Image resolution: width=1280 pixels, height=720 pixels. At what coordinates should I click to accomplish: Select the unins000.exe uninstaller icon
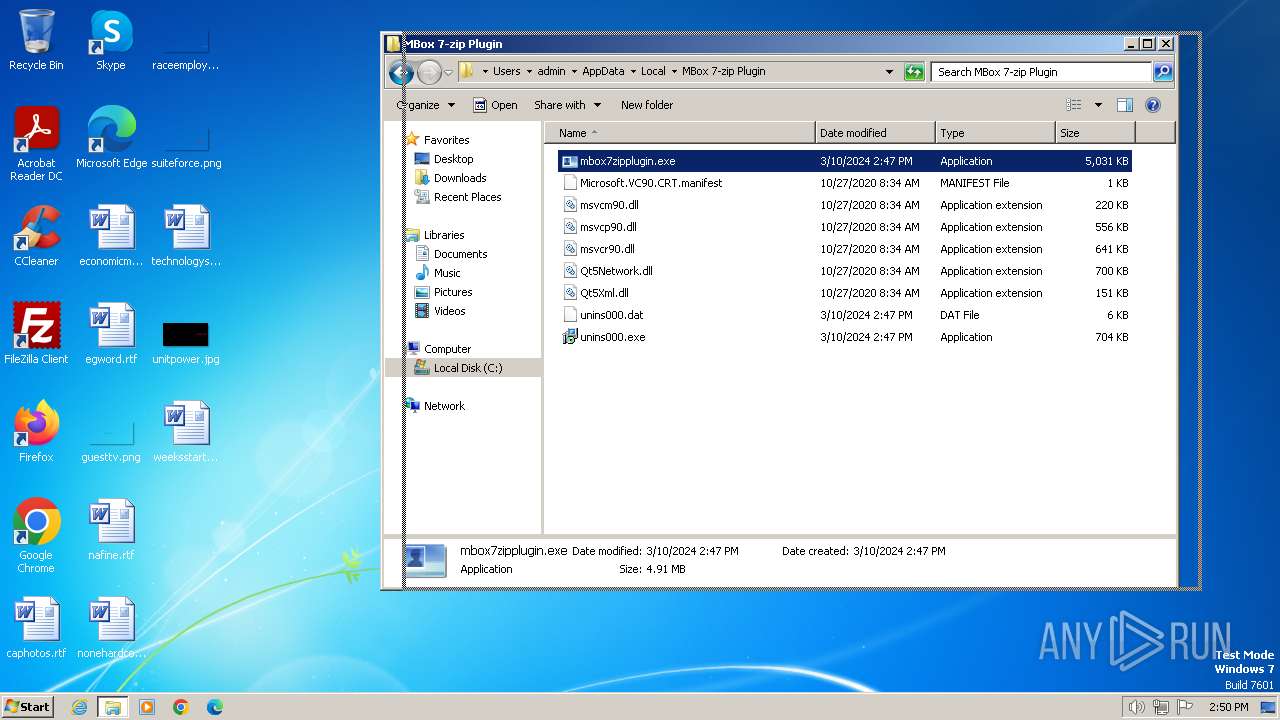pyautogui.click(x=570, y=337)
